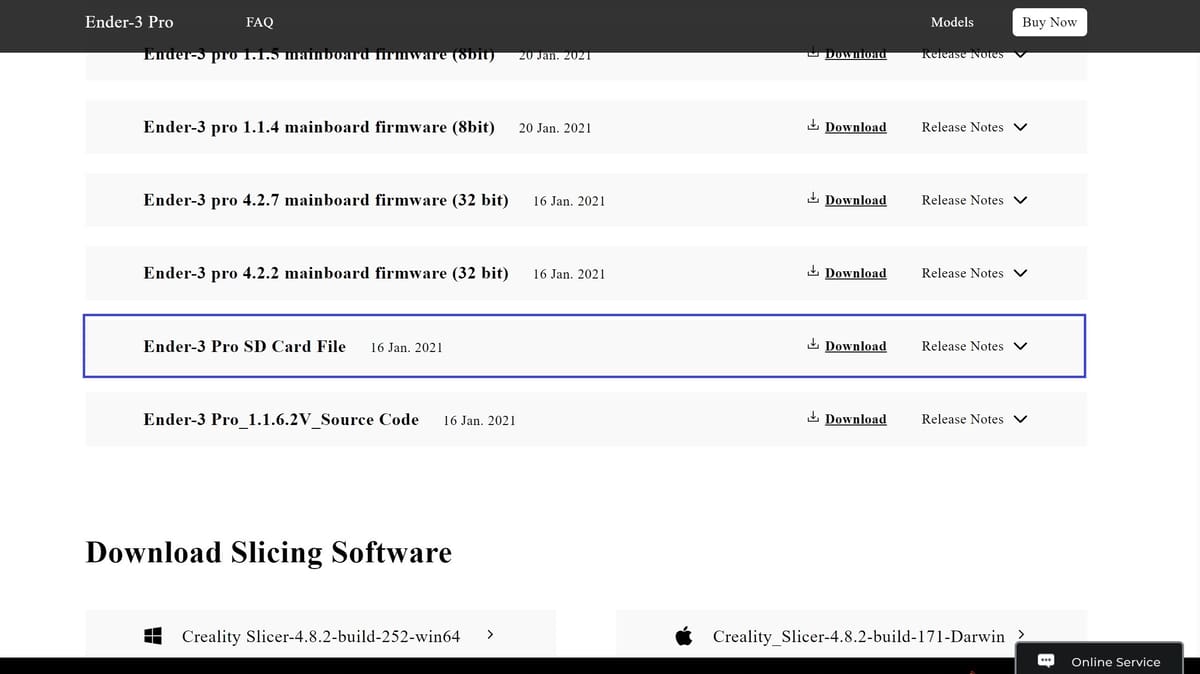
Task: Click the 16 Jan. 2021 date on 4.2.2 firmware
Action: (x=569, y=274)
